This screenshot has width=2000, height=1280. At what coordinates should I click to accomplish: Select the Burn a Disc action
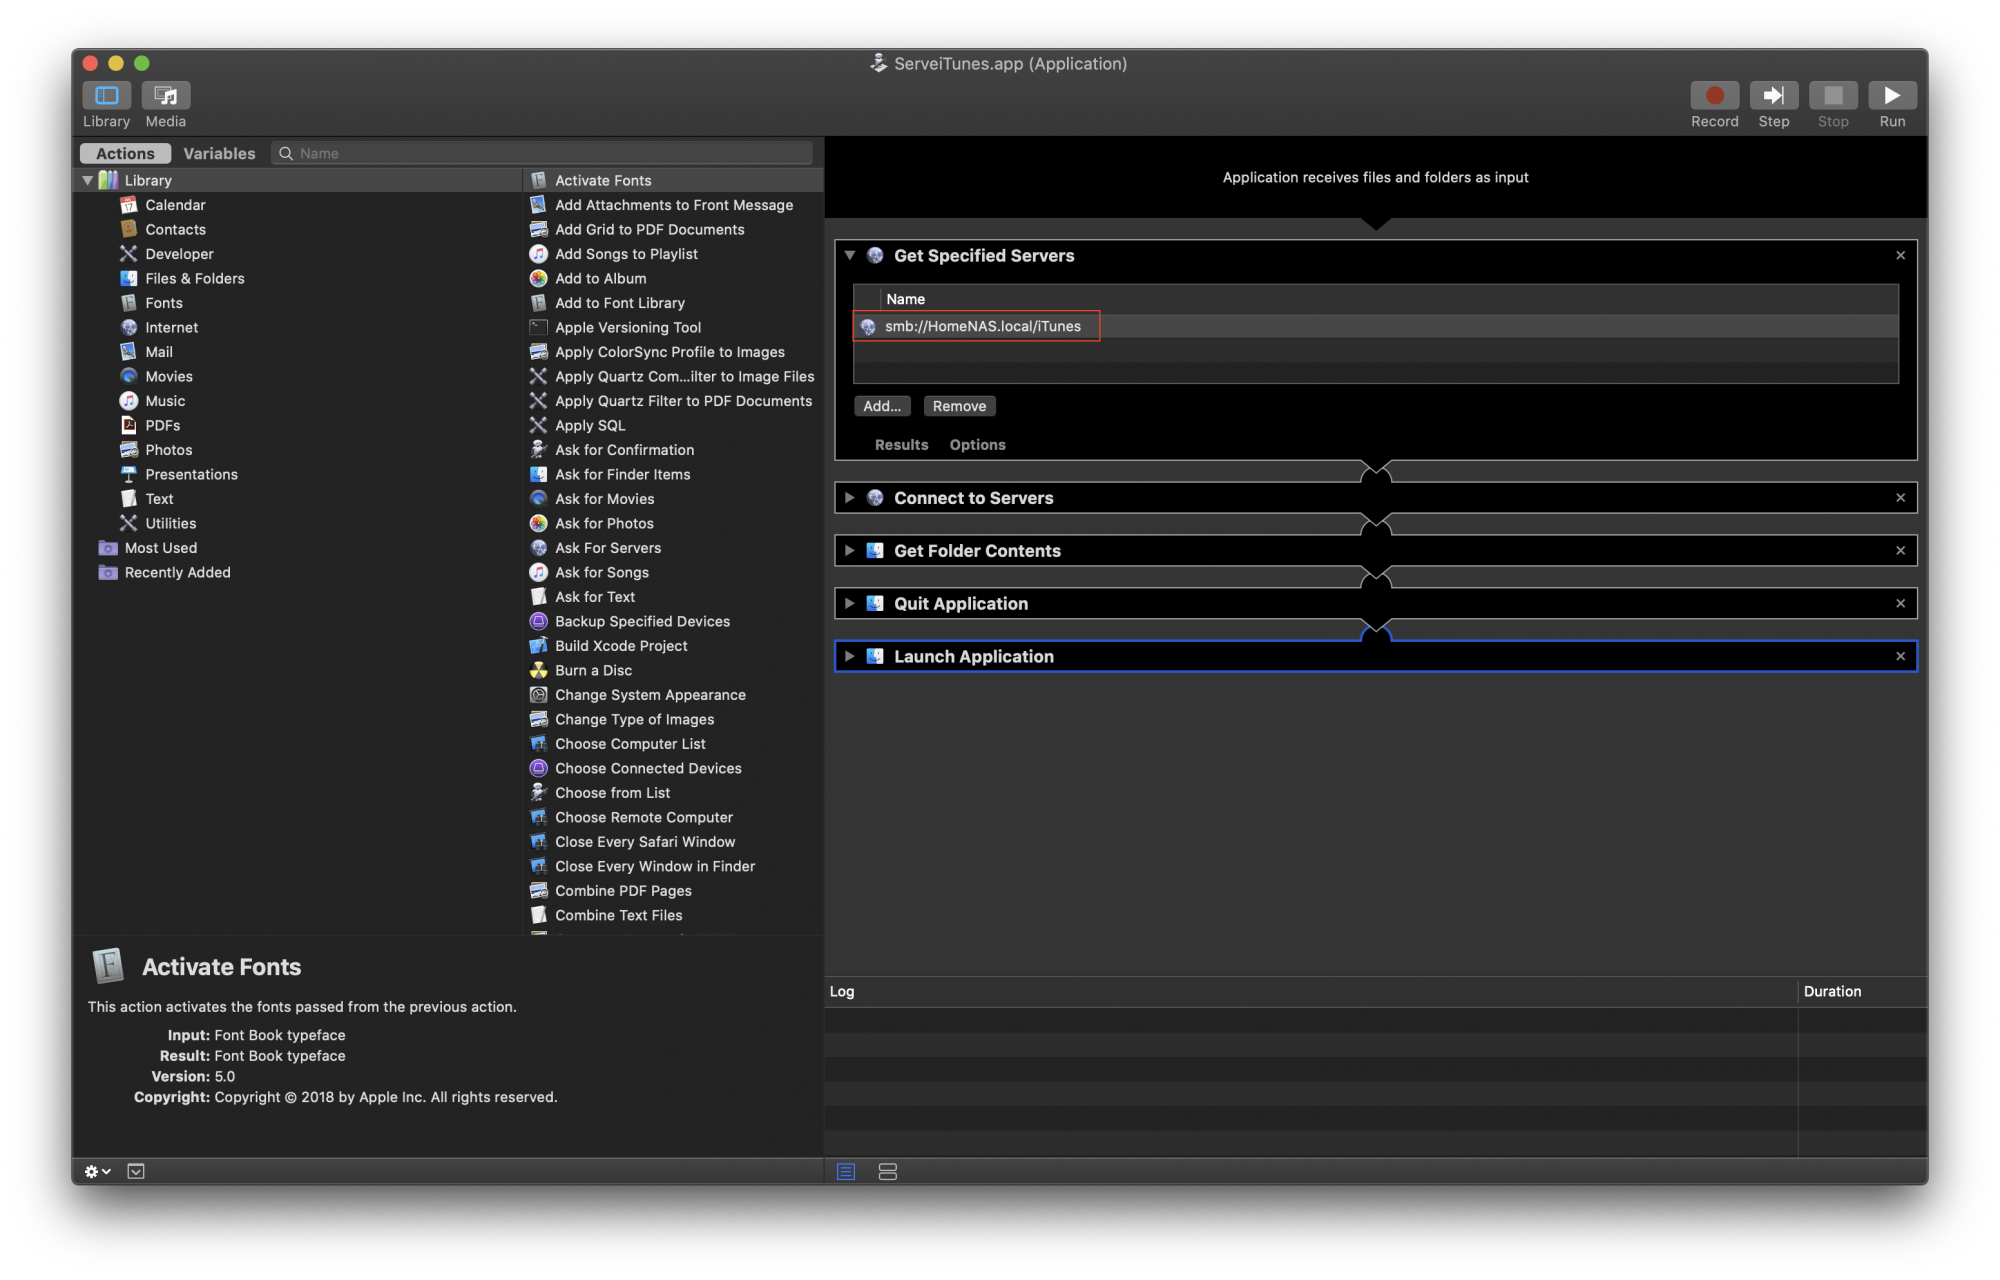(x=593, y=670)
